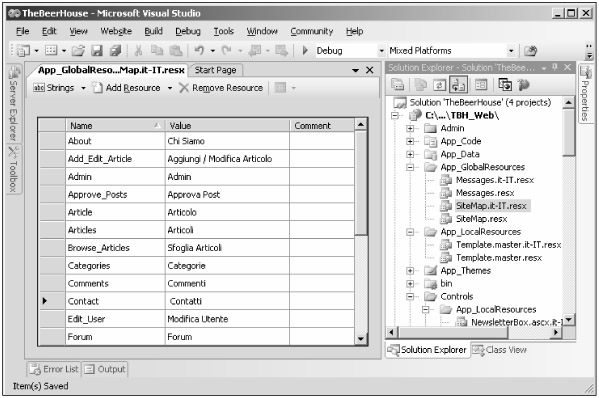Click the Save All toolbar icon
The width and height of the screenshot is (599, 398).
[x=115, y=50]
